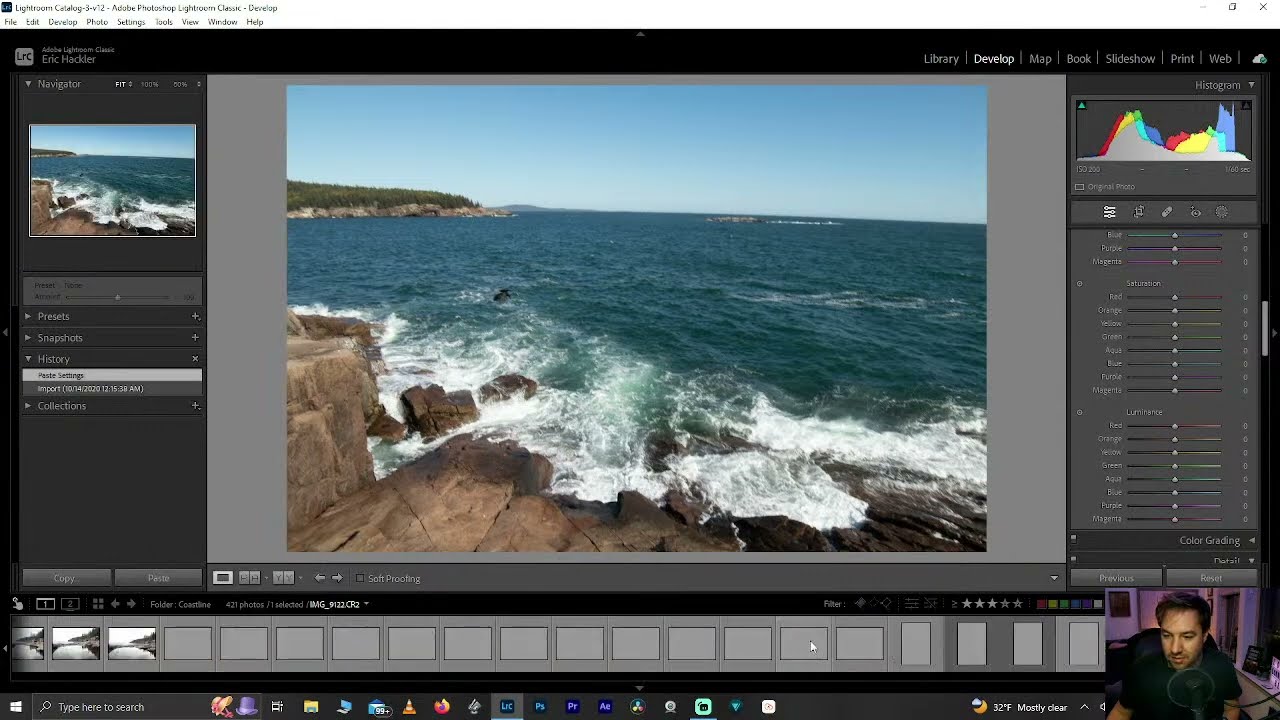Viewport: 1280px width, 720px height.
Task: Adjust the Saturation Red slider handle
Action: pos(1174,297)
